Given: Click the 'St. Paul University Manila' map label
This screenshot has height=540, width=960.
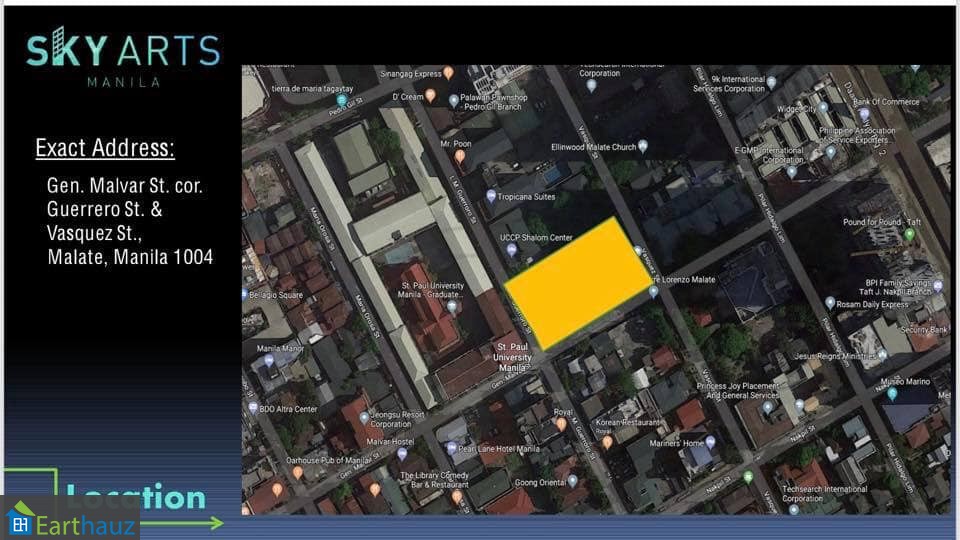Looking at the screenshot, I should point(512,357).
